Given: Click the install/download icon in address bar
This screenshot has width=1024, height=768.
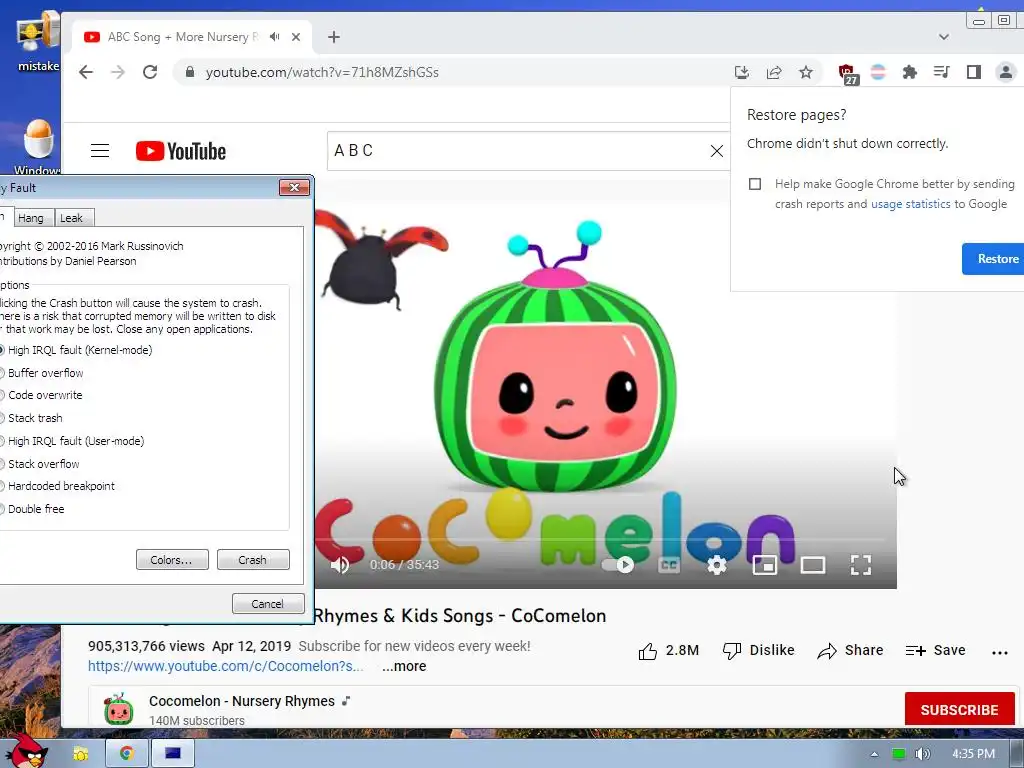Looking at the screenshot, I should [742, 72].
